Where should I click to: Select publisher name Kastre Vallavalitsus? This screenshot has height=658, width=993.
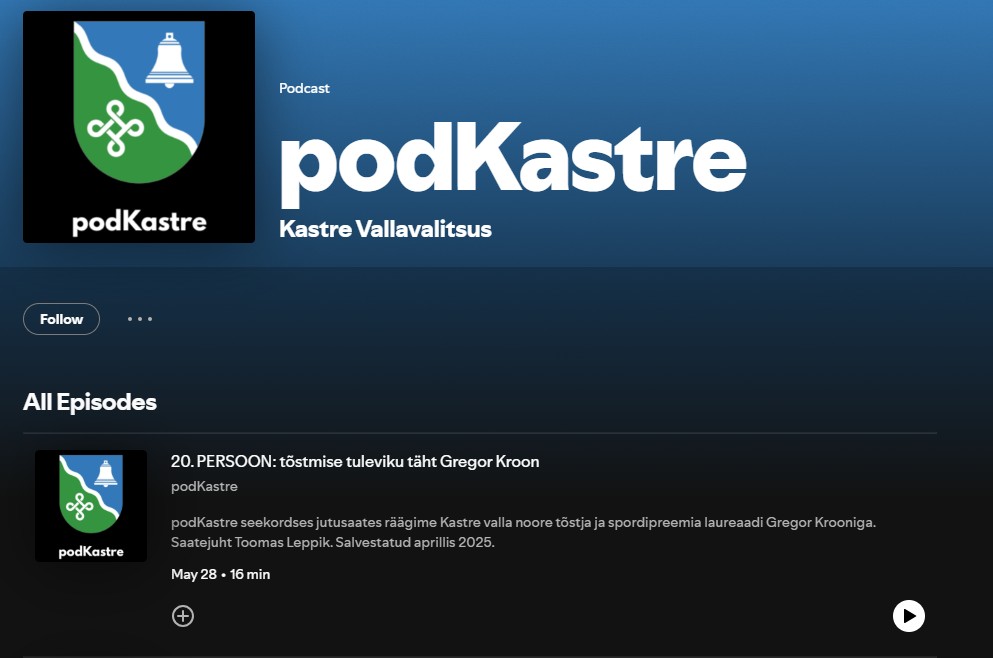point(385,229)
